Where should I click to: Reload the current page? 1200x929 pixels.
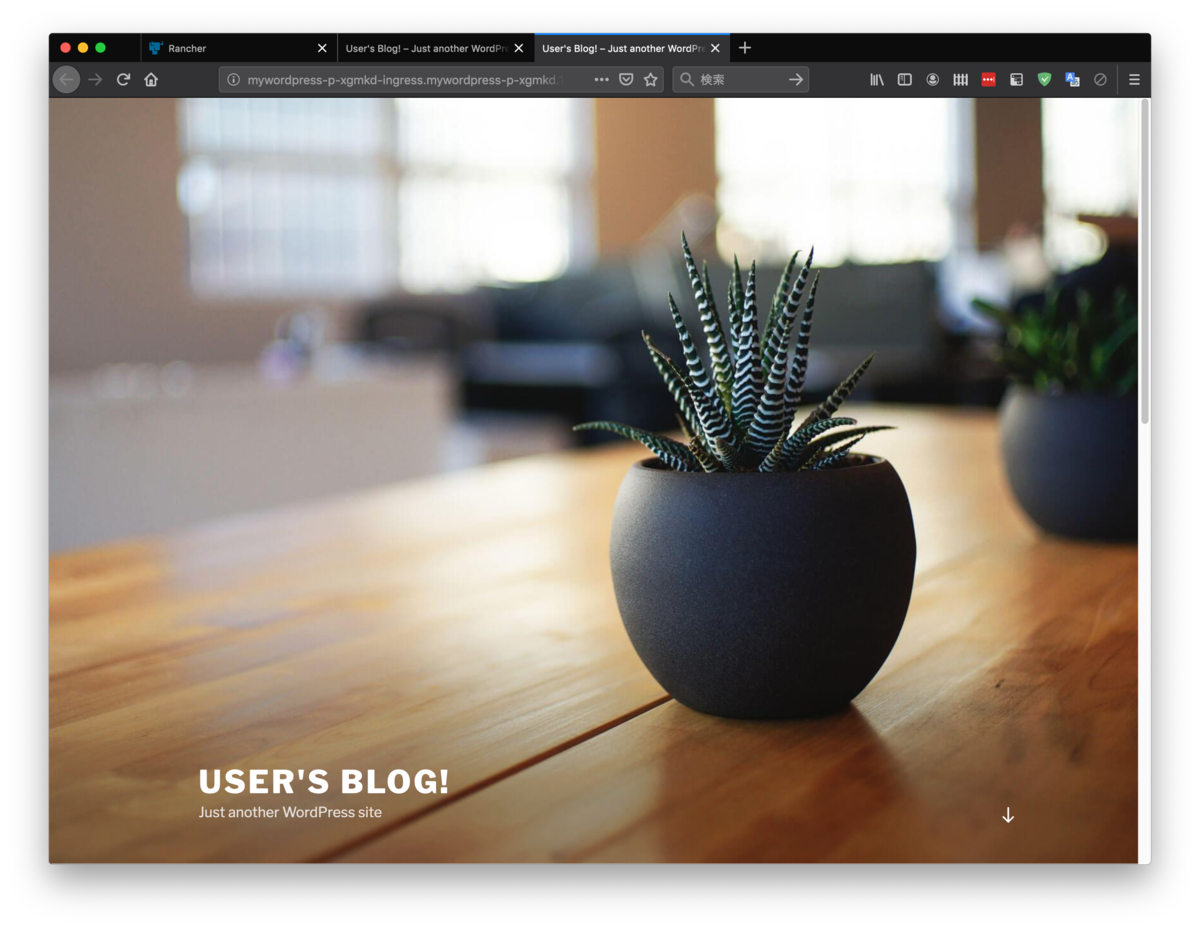click(x=123, y=79)
